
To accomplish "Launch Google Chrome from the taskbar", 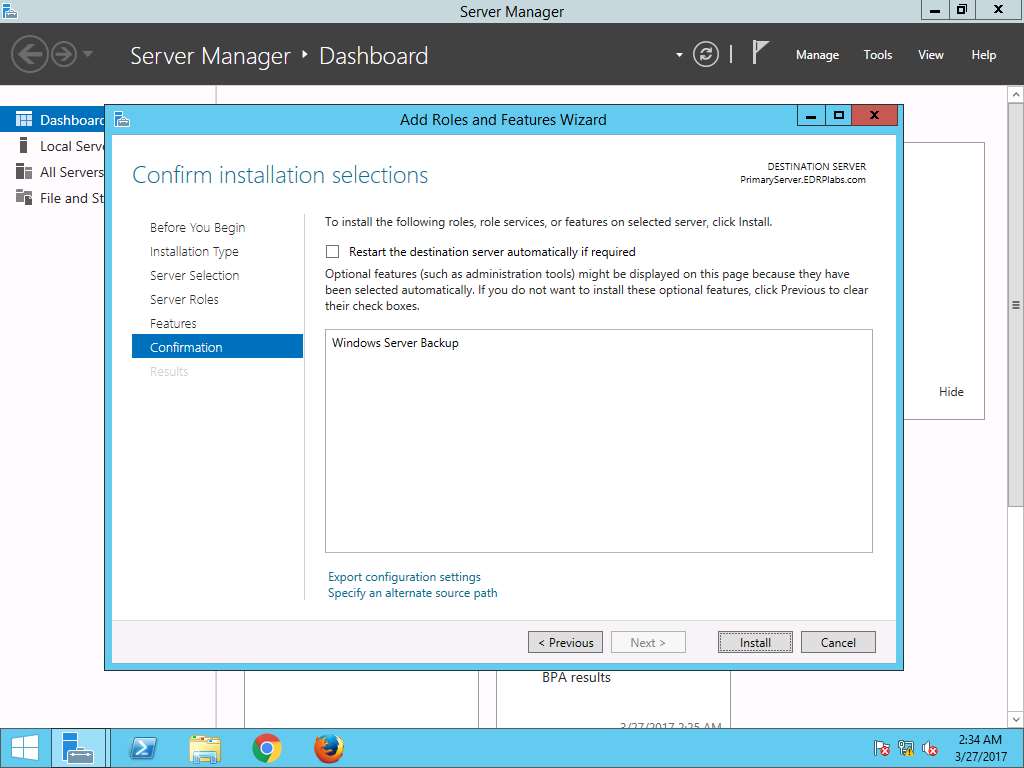I will (x=266, y=748).
